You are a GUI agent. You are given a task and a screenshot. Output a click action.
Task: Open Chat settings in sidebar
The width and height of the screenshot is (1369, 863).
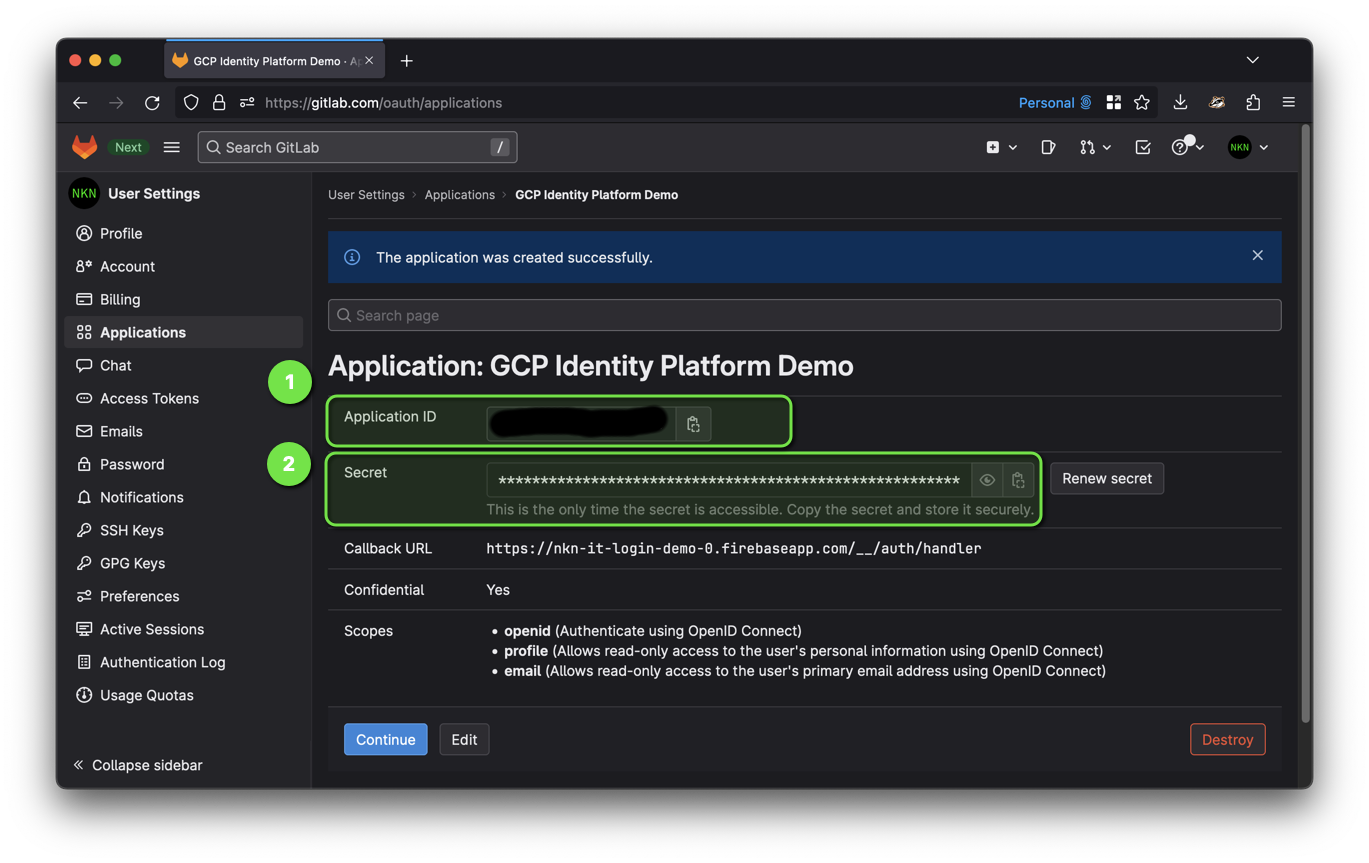(x=183, y=365)
